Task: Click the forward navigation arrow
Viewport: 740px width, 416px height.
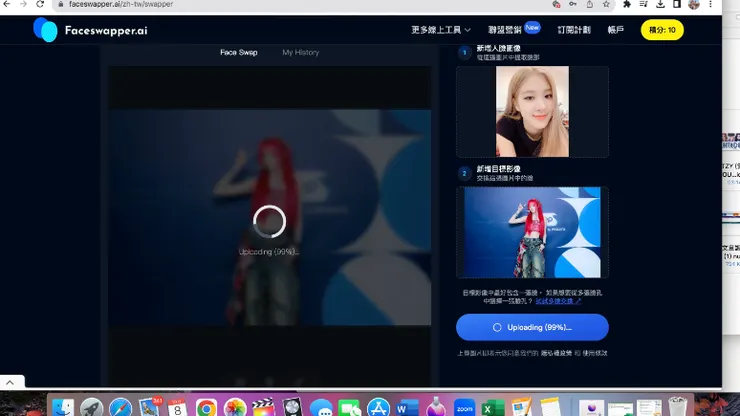Action: click(23, 4)
